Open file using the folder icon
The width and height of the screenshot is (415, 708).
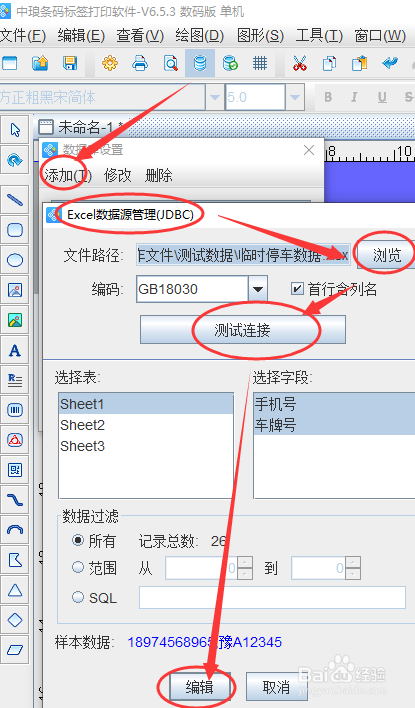[40, 63]
